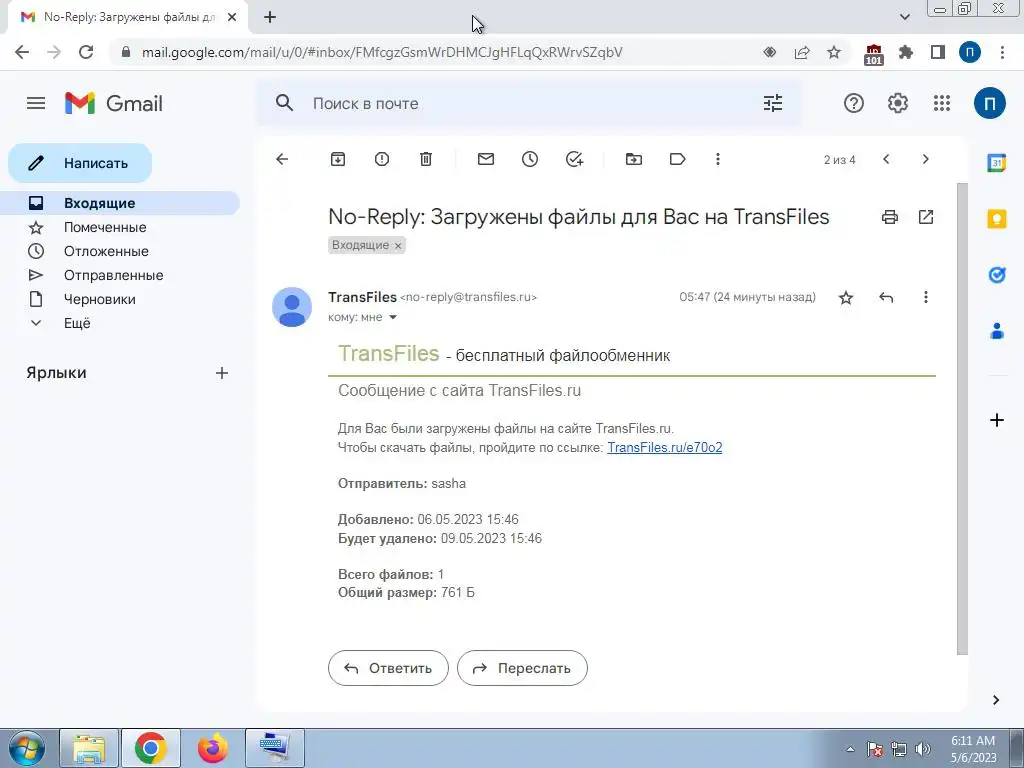
Task: Open Google Tasks side panel
Action: click(997, 275)
